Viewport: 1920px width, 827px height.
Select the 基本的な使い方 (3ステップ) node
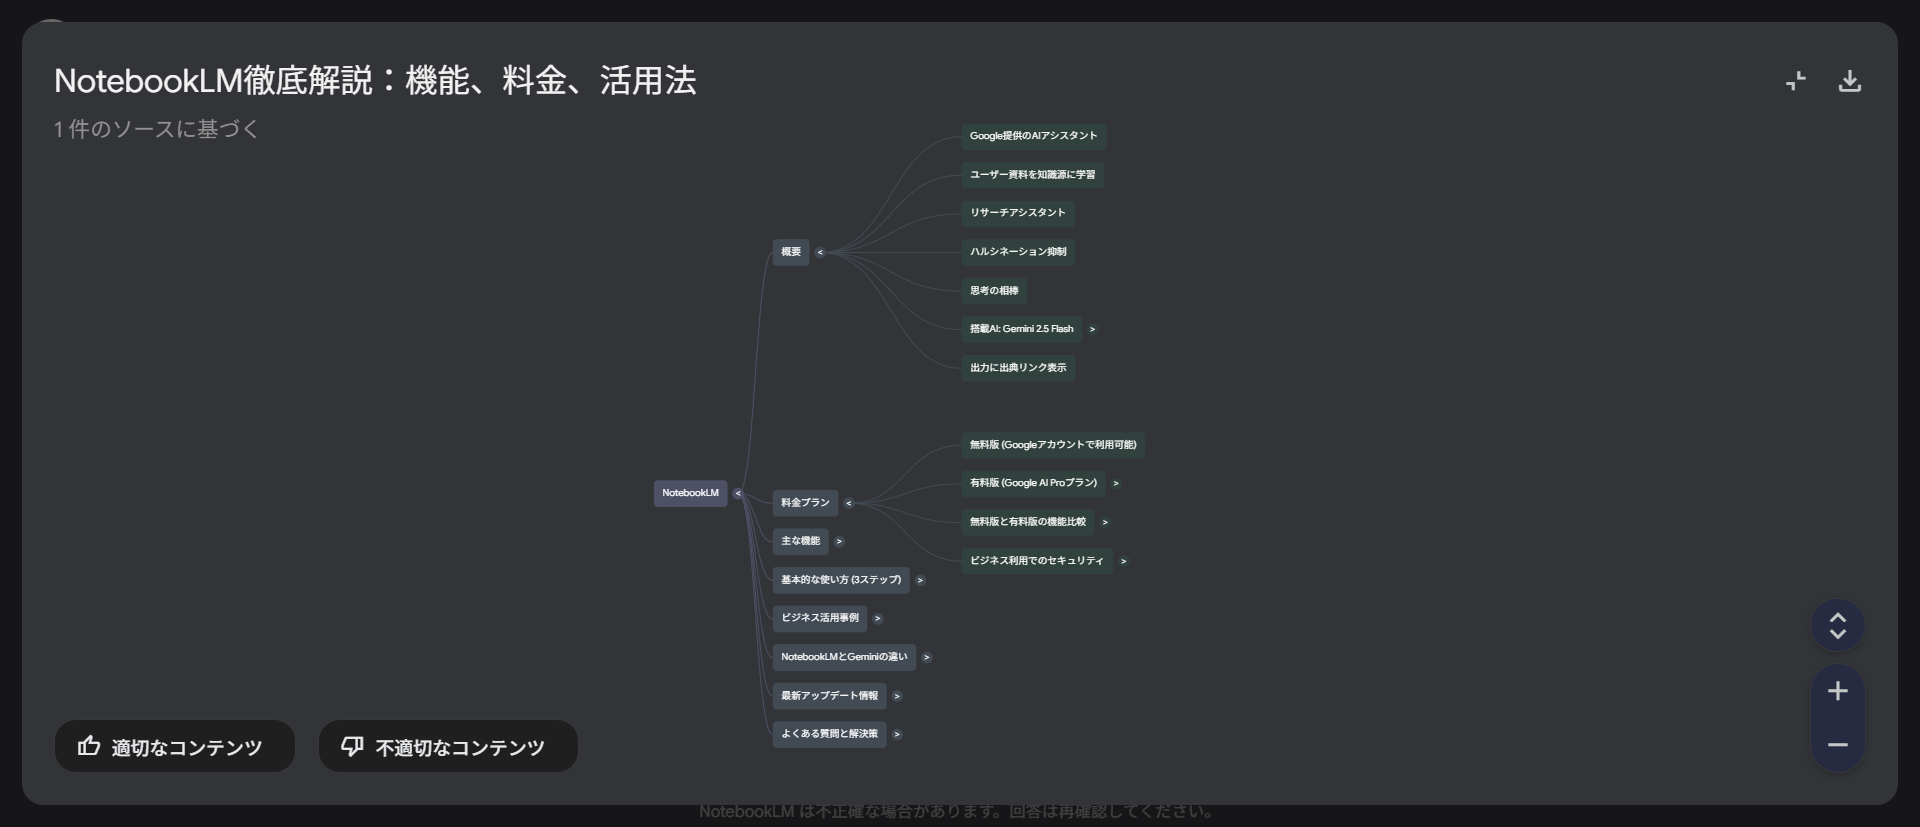[841, 580]
